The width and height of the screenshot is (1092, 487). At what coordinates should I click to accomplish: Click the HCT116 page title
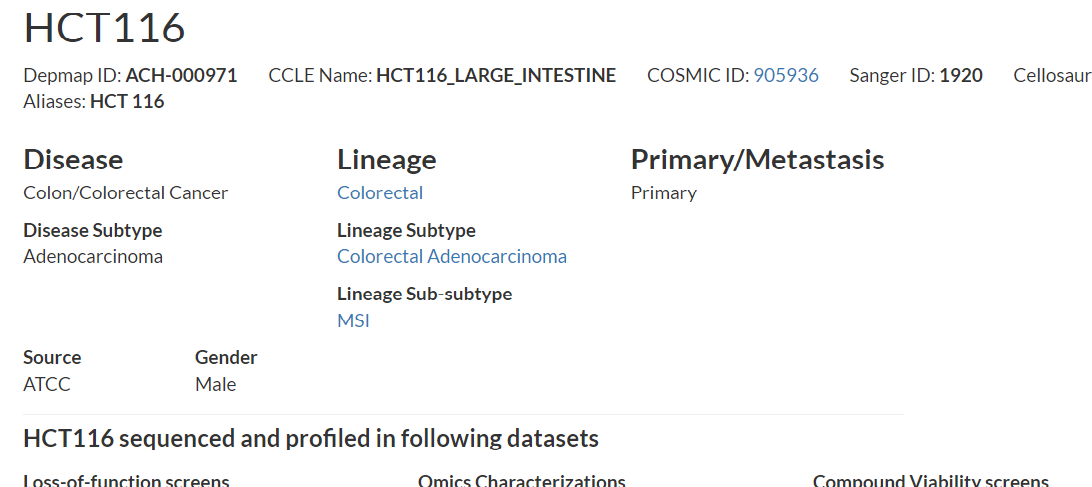pos(104,27)
